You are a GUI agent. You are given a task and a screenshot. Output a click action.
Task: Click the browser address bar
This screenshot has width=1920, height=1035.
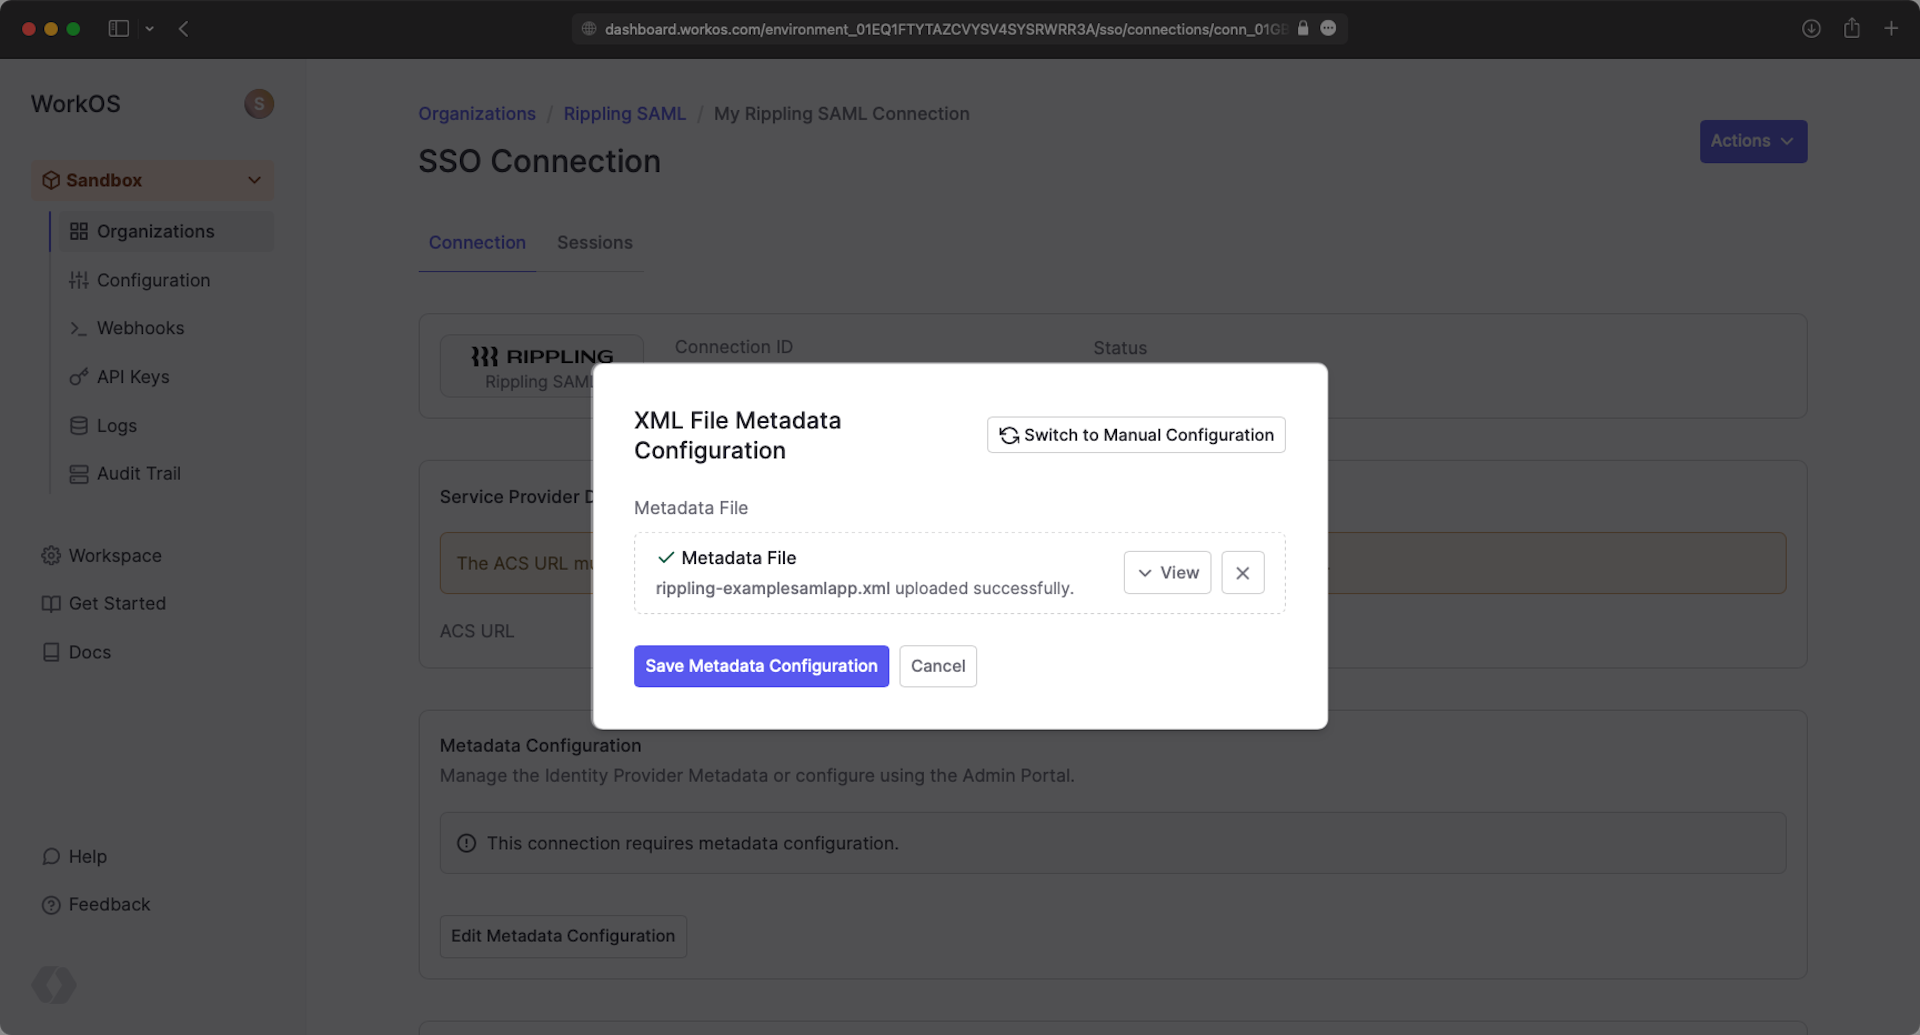[x=940, y=29]
